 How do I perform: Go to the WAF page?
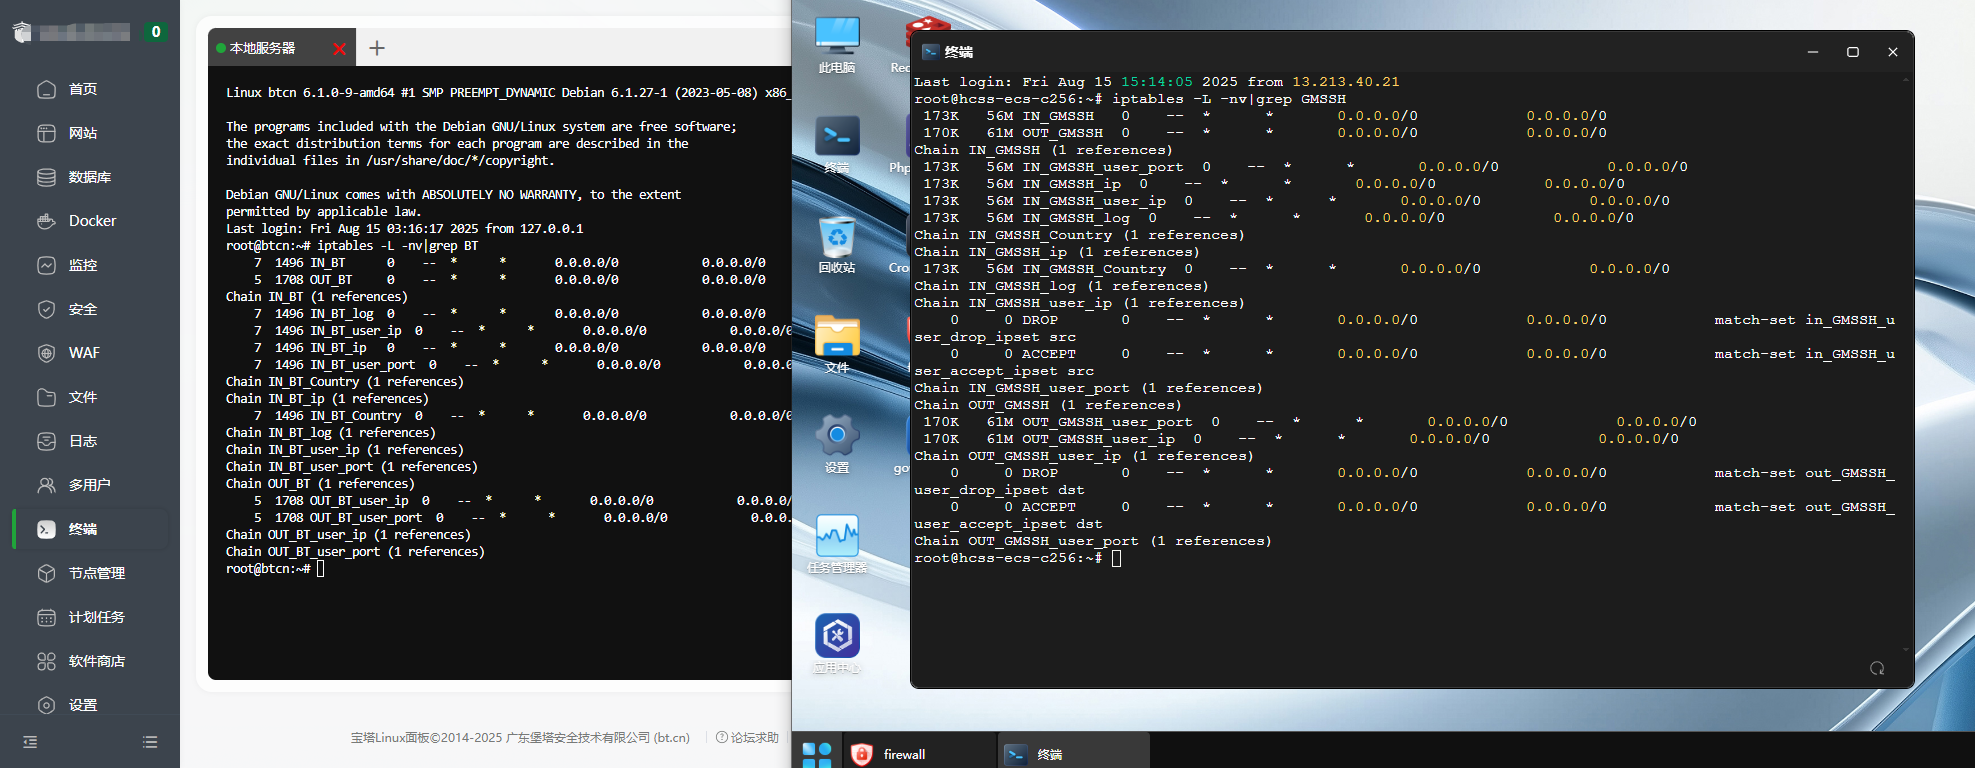tap(84, 353)
